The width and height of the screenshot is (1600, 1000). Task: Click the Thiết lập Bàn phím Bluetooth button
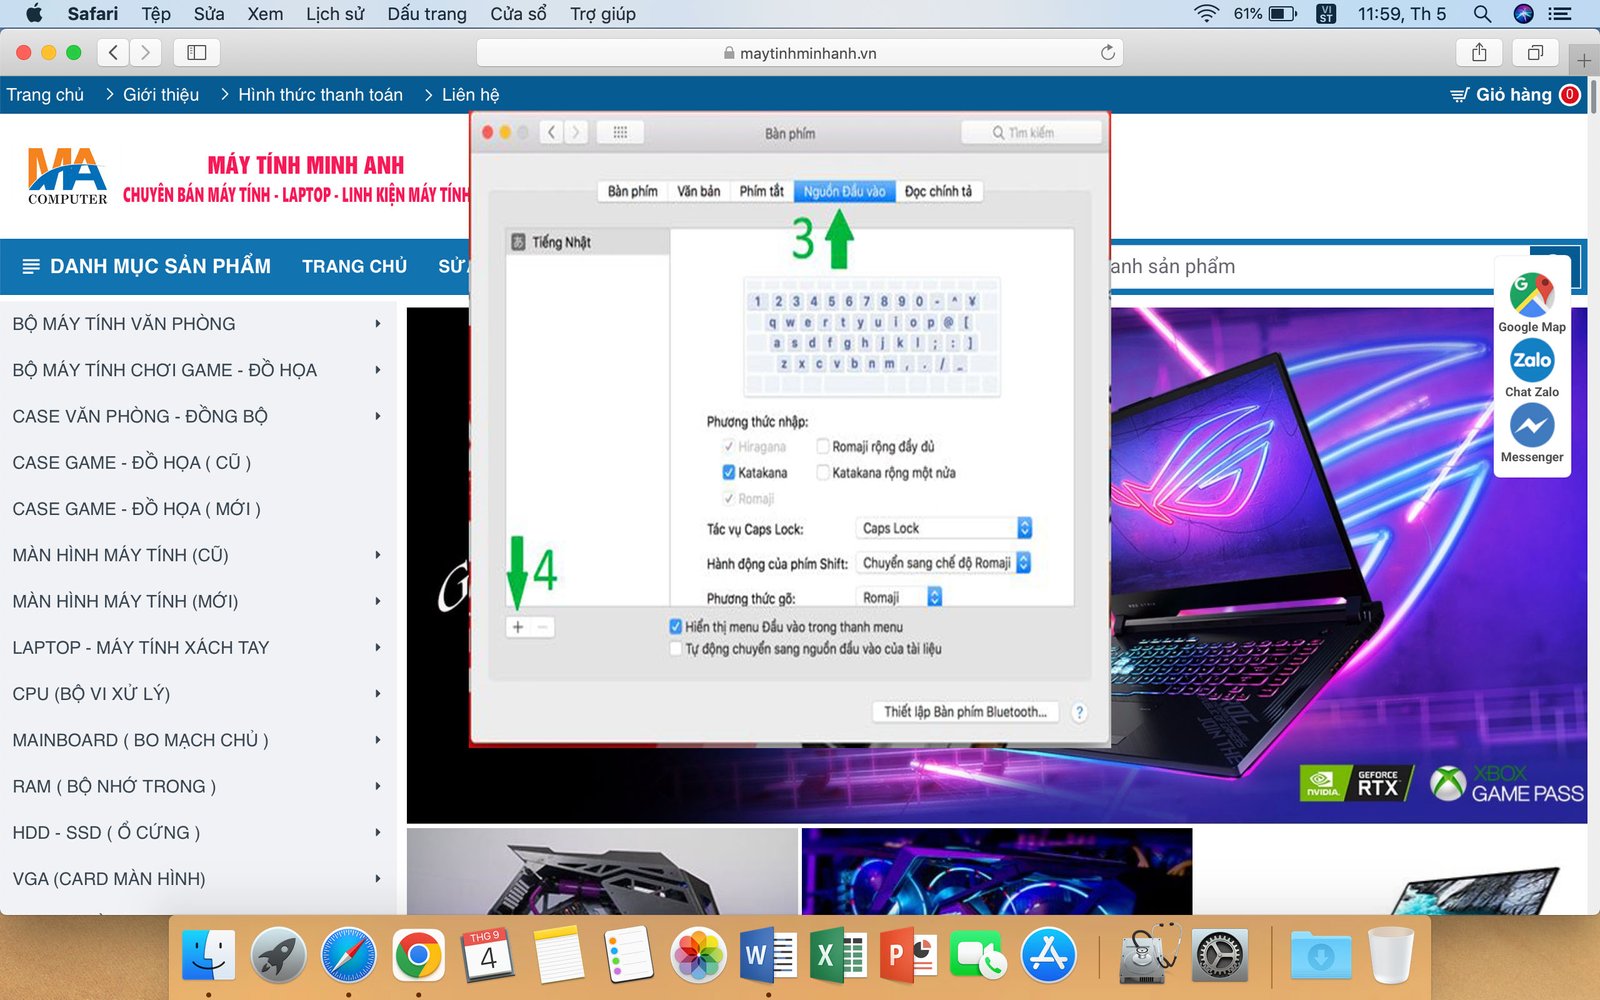coord(964,712)
